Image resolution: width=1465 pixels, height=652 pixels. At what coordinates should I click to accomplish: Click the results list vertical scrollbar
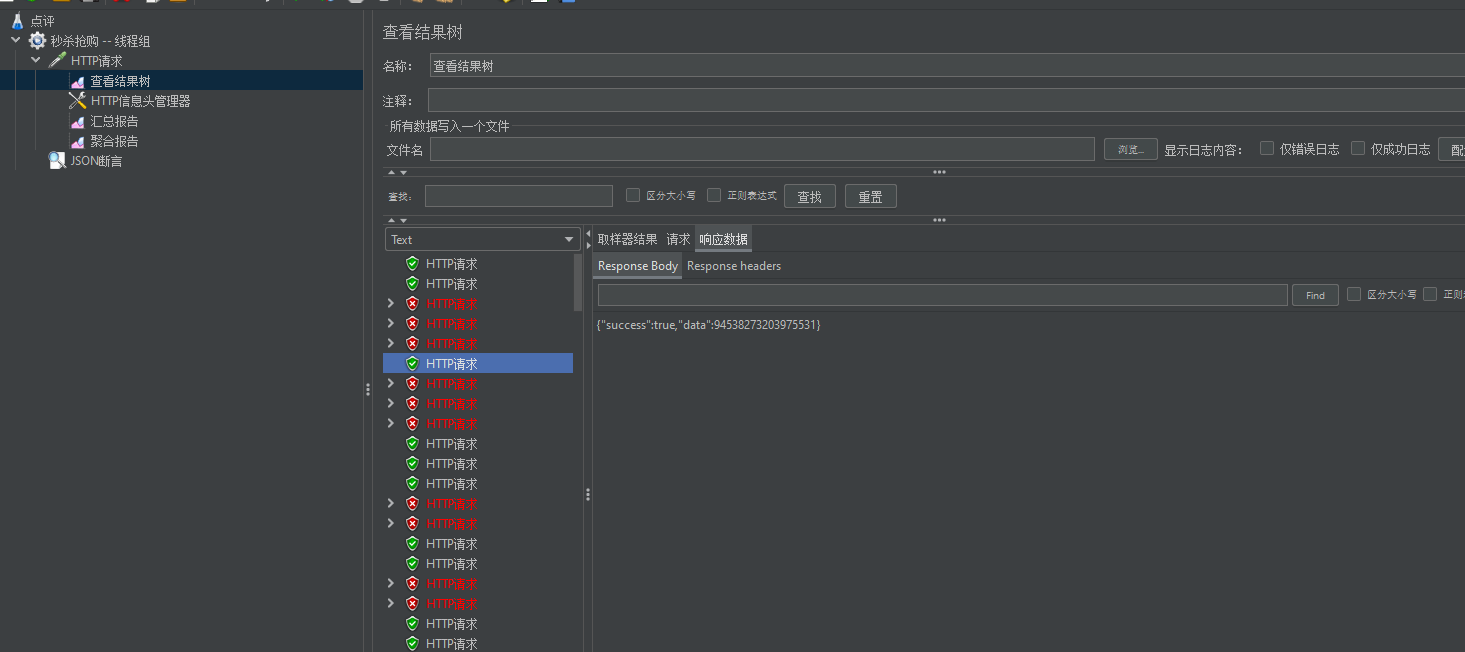577,283
